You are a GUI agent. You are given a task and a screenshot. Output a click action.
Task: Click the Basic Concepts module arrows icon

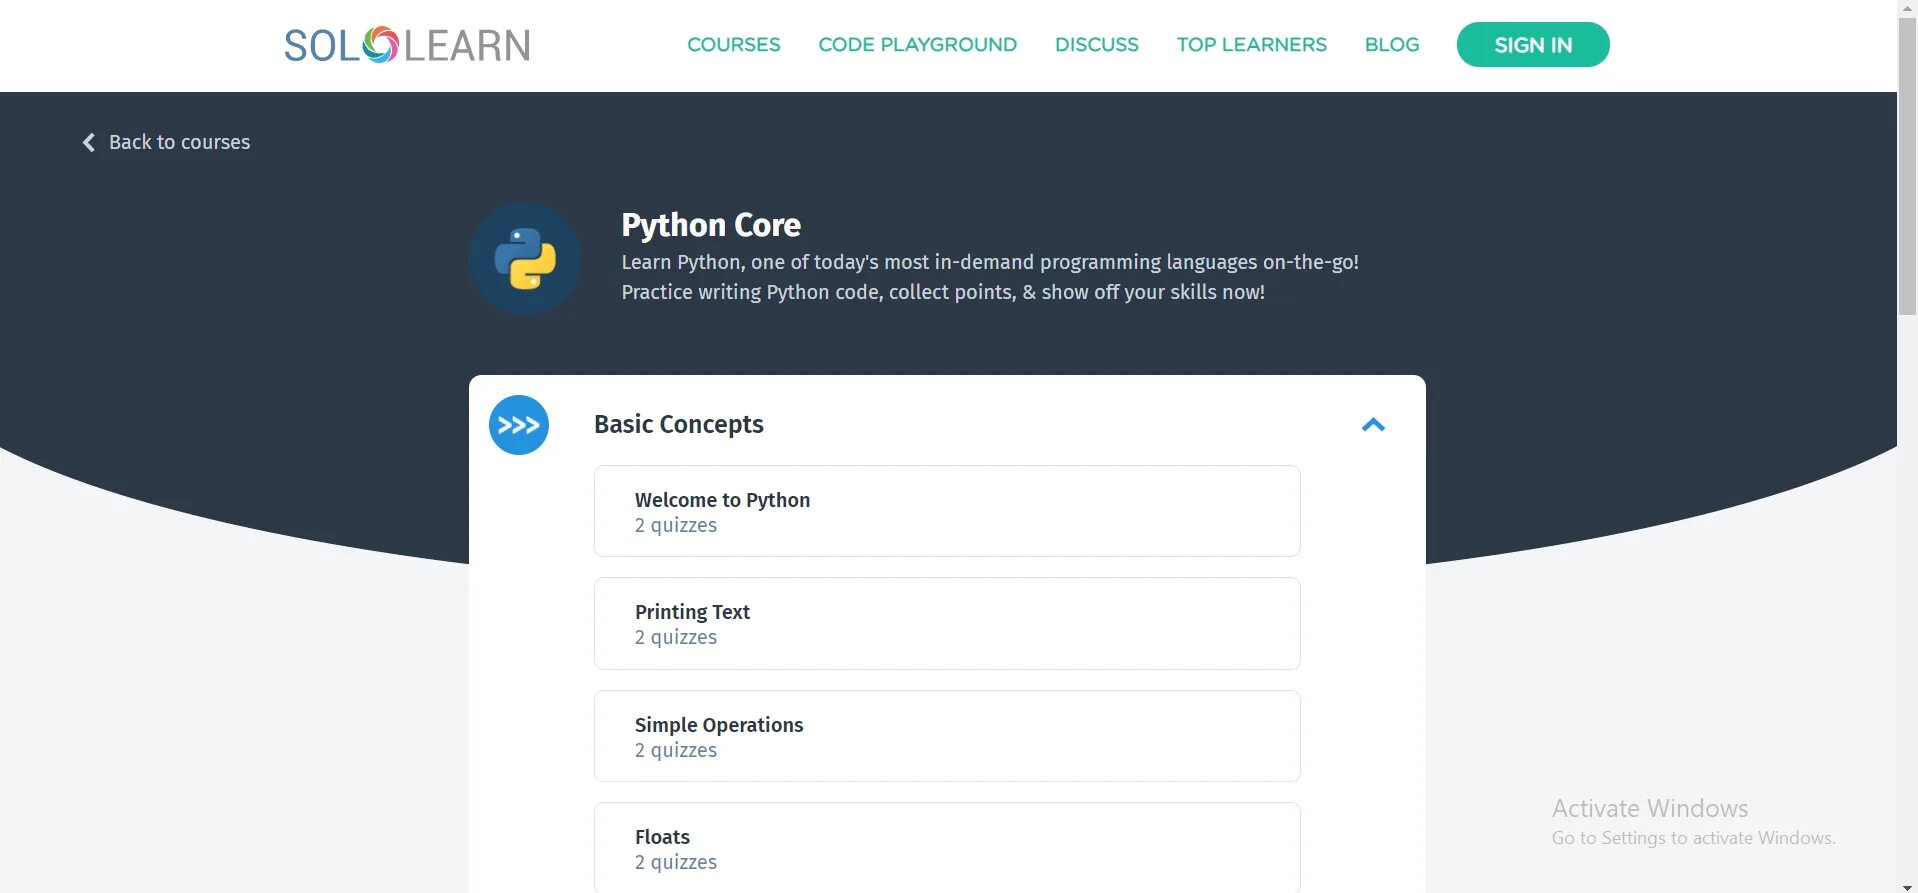(x=518, y=425)
